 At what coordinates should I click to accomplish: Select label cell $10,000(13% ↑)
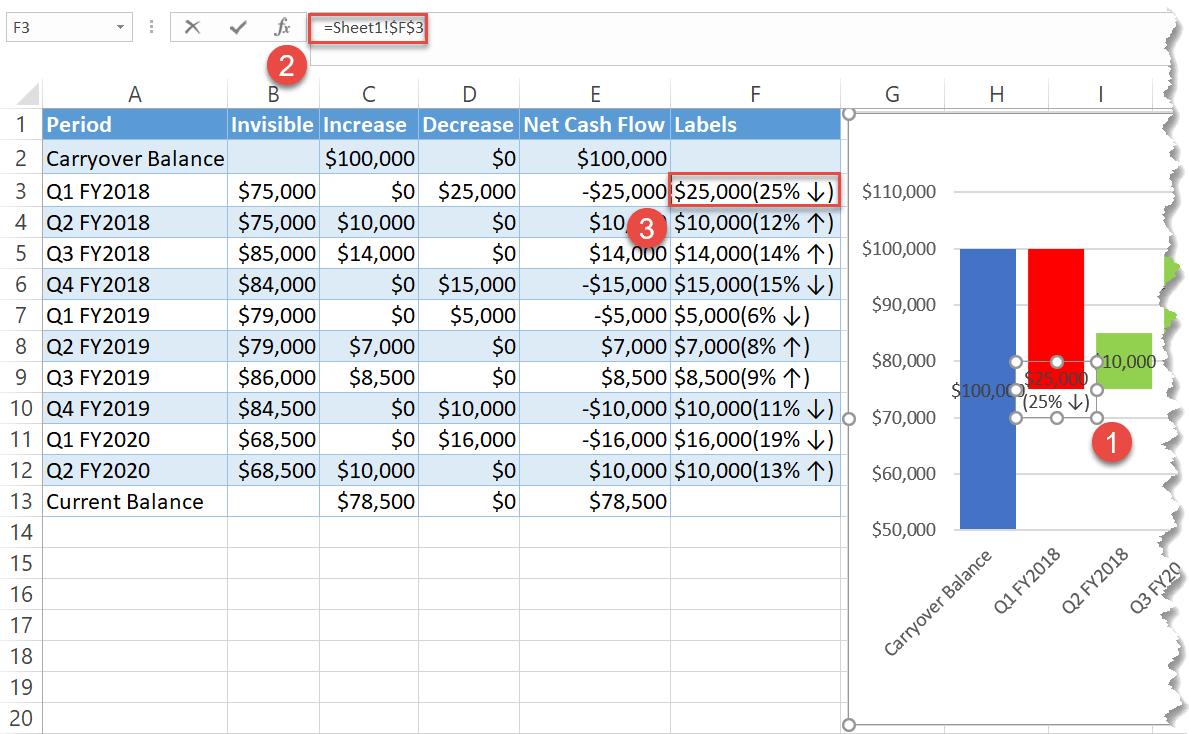pos(755,470)
